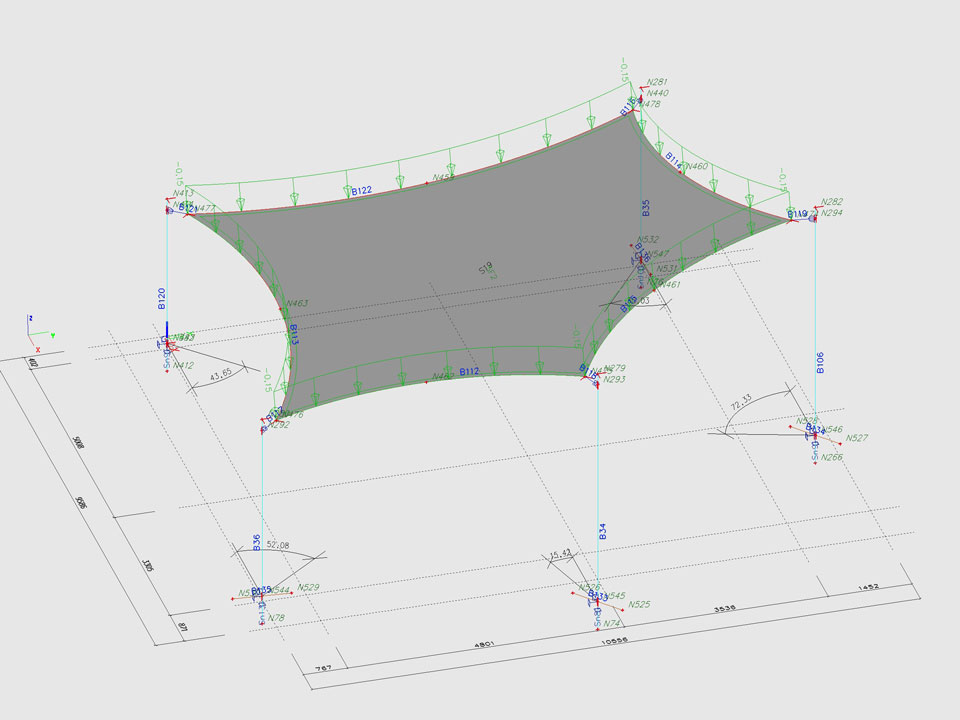Click beam label B122 on top edge
The image size is (960, 720).
tap(361, 189)
